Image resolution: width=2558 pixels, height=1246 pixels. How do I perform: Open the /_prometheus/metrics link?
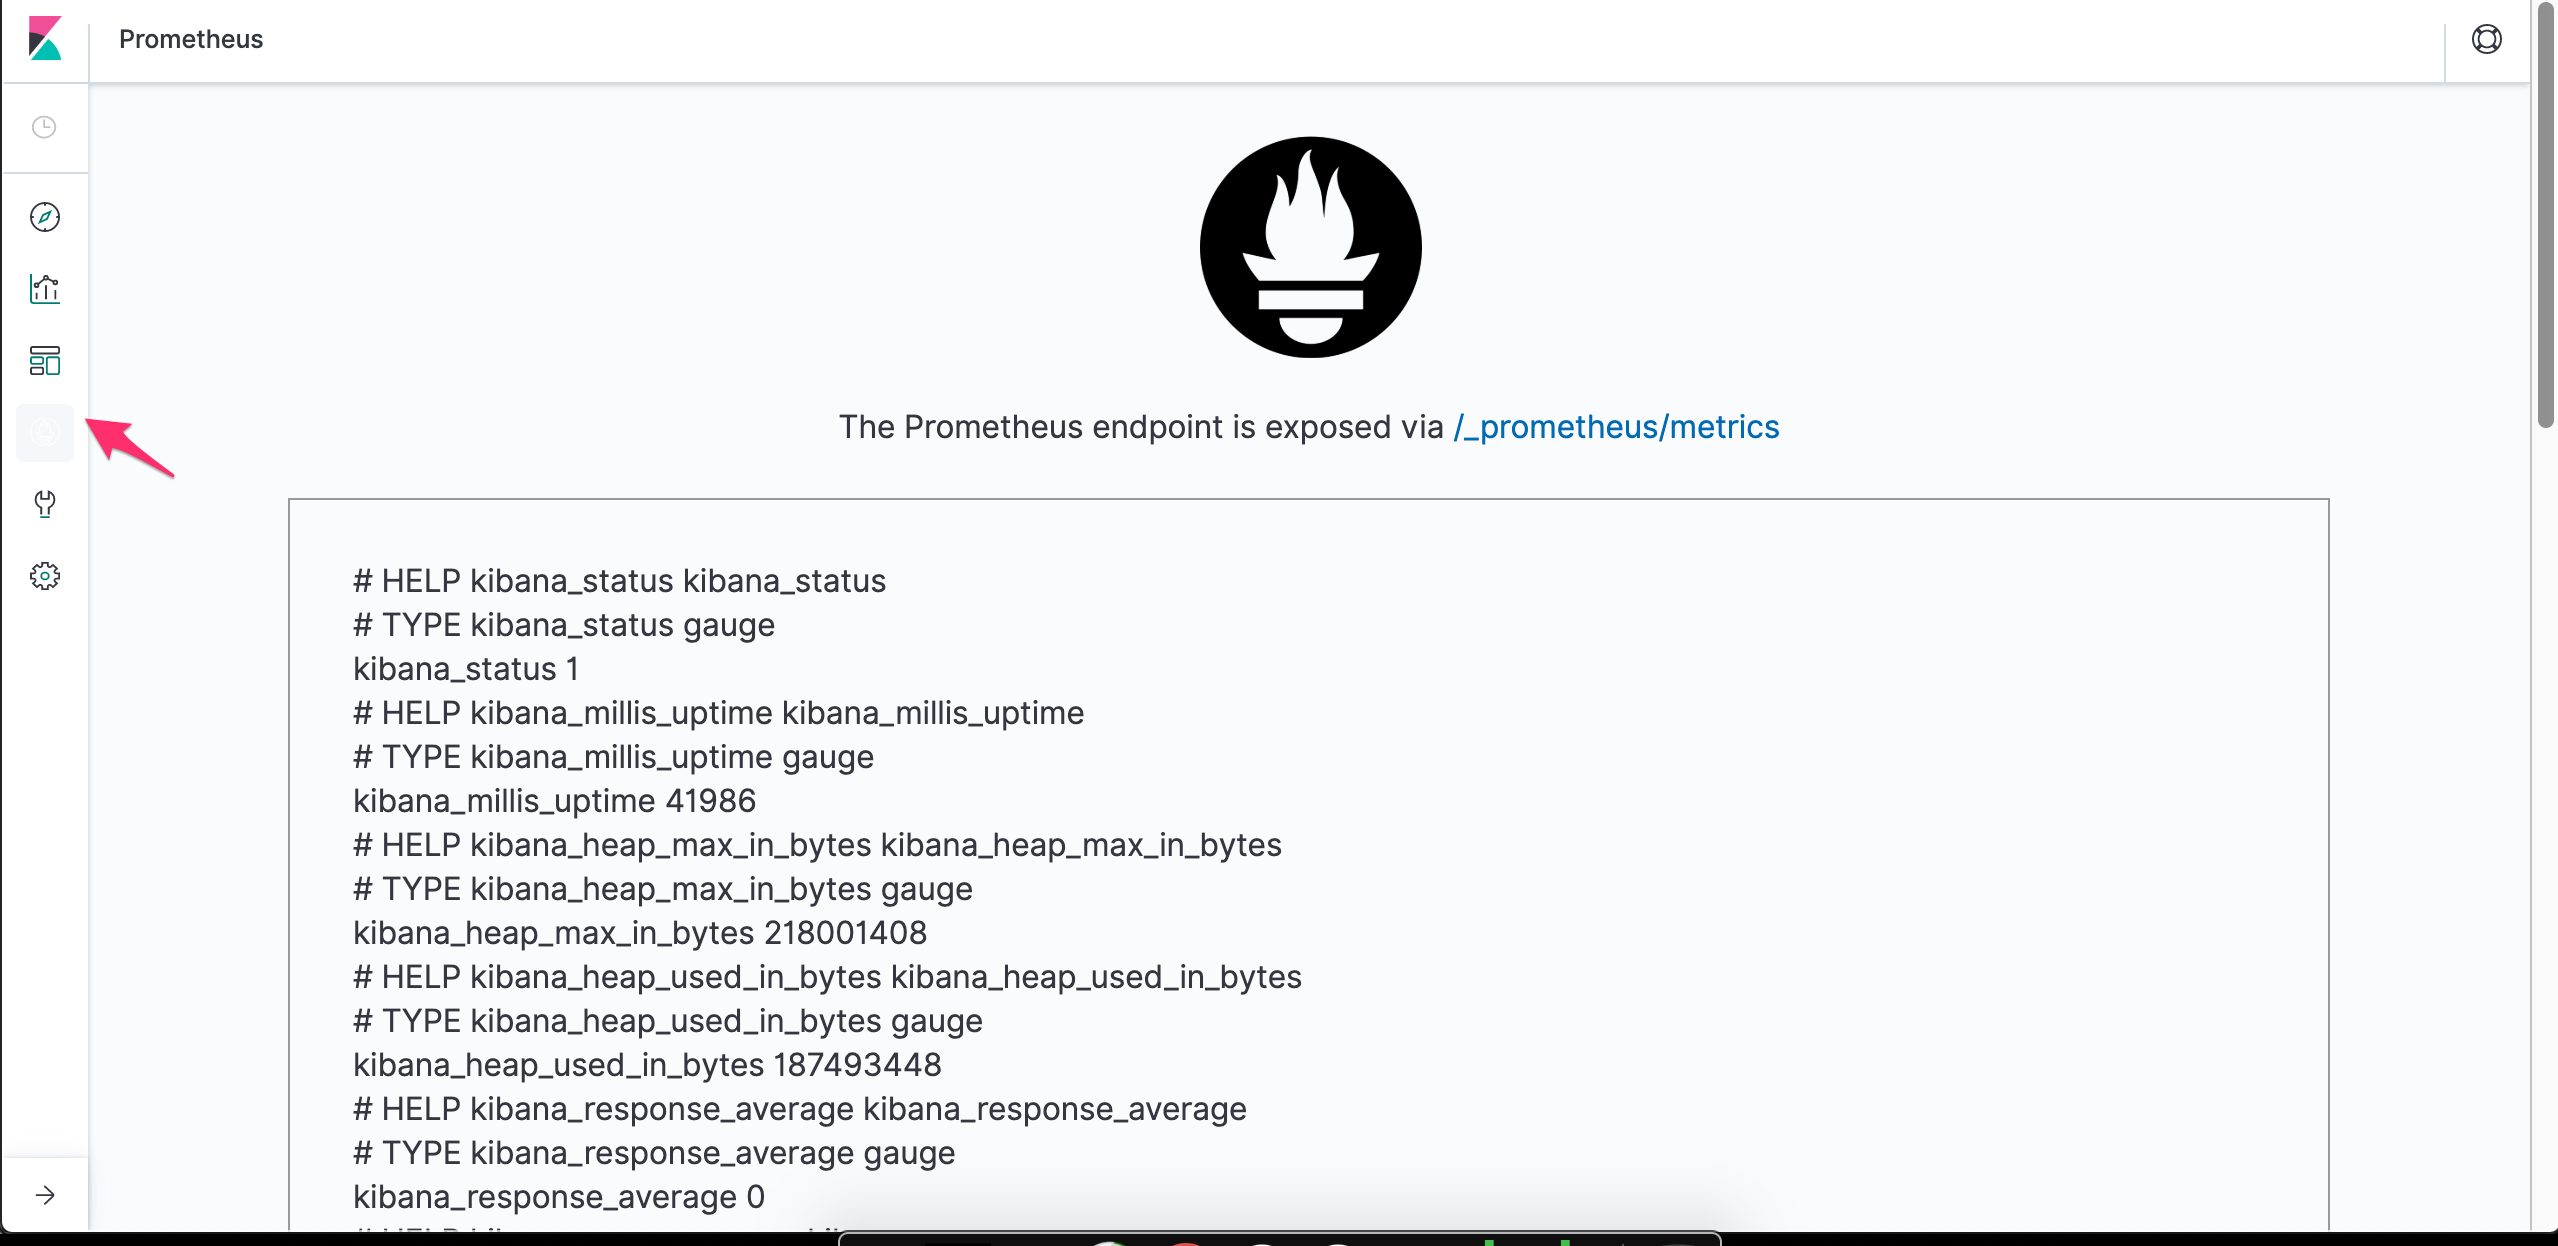pos(1616,427)
